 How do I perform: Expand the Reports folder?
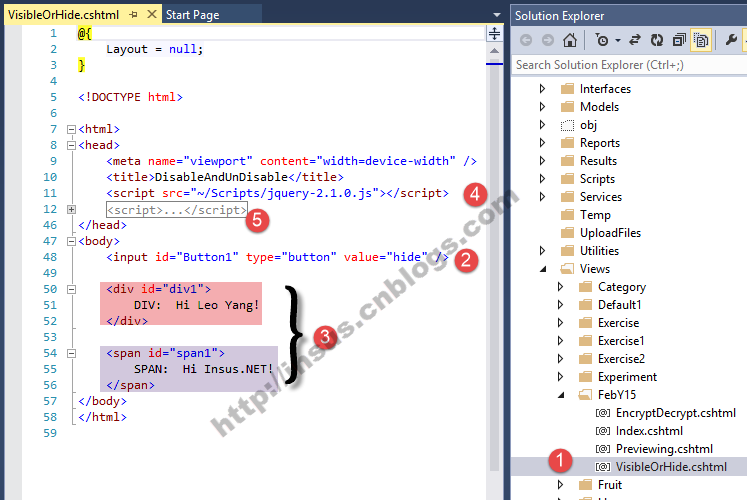click(x=542, y=143)
